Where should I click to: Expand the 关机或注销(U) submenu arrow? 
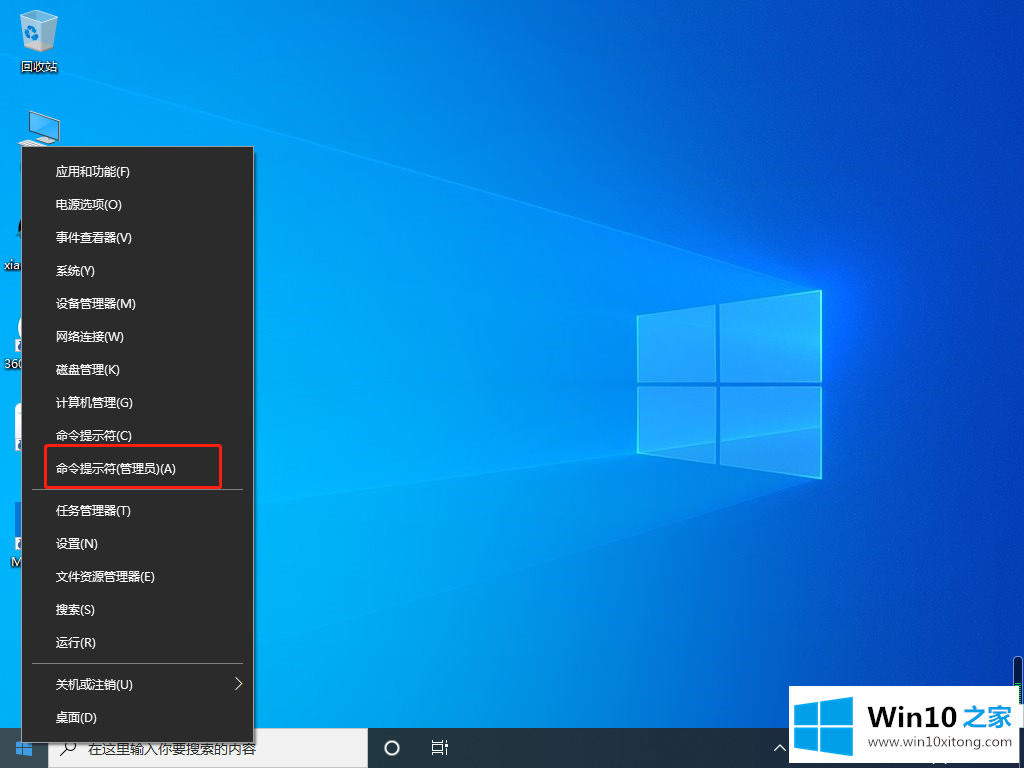tap(238, 684)
